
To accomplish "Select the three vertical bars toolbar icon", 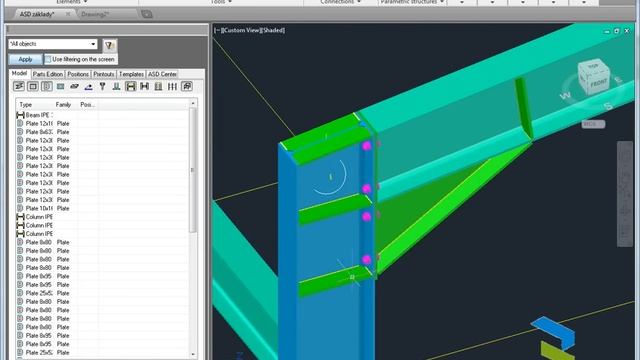I will point(172,86).
